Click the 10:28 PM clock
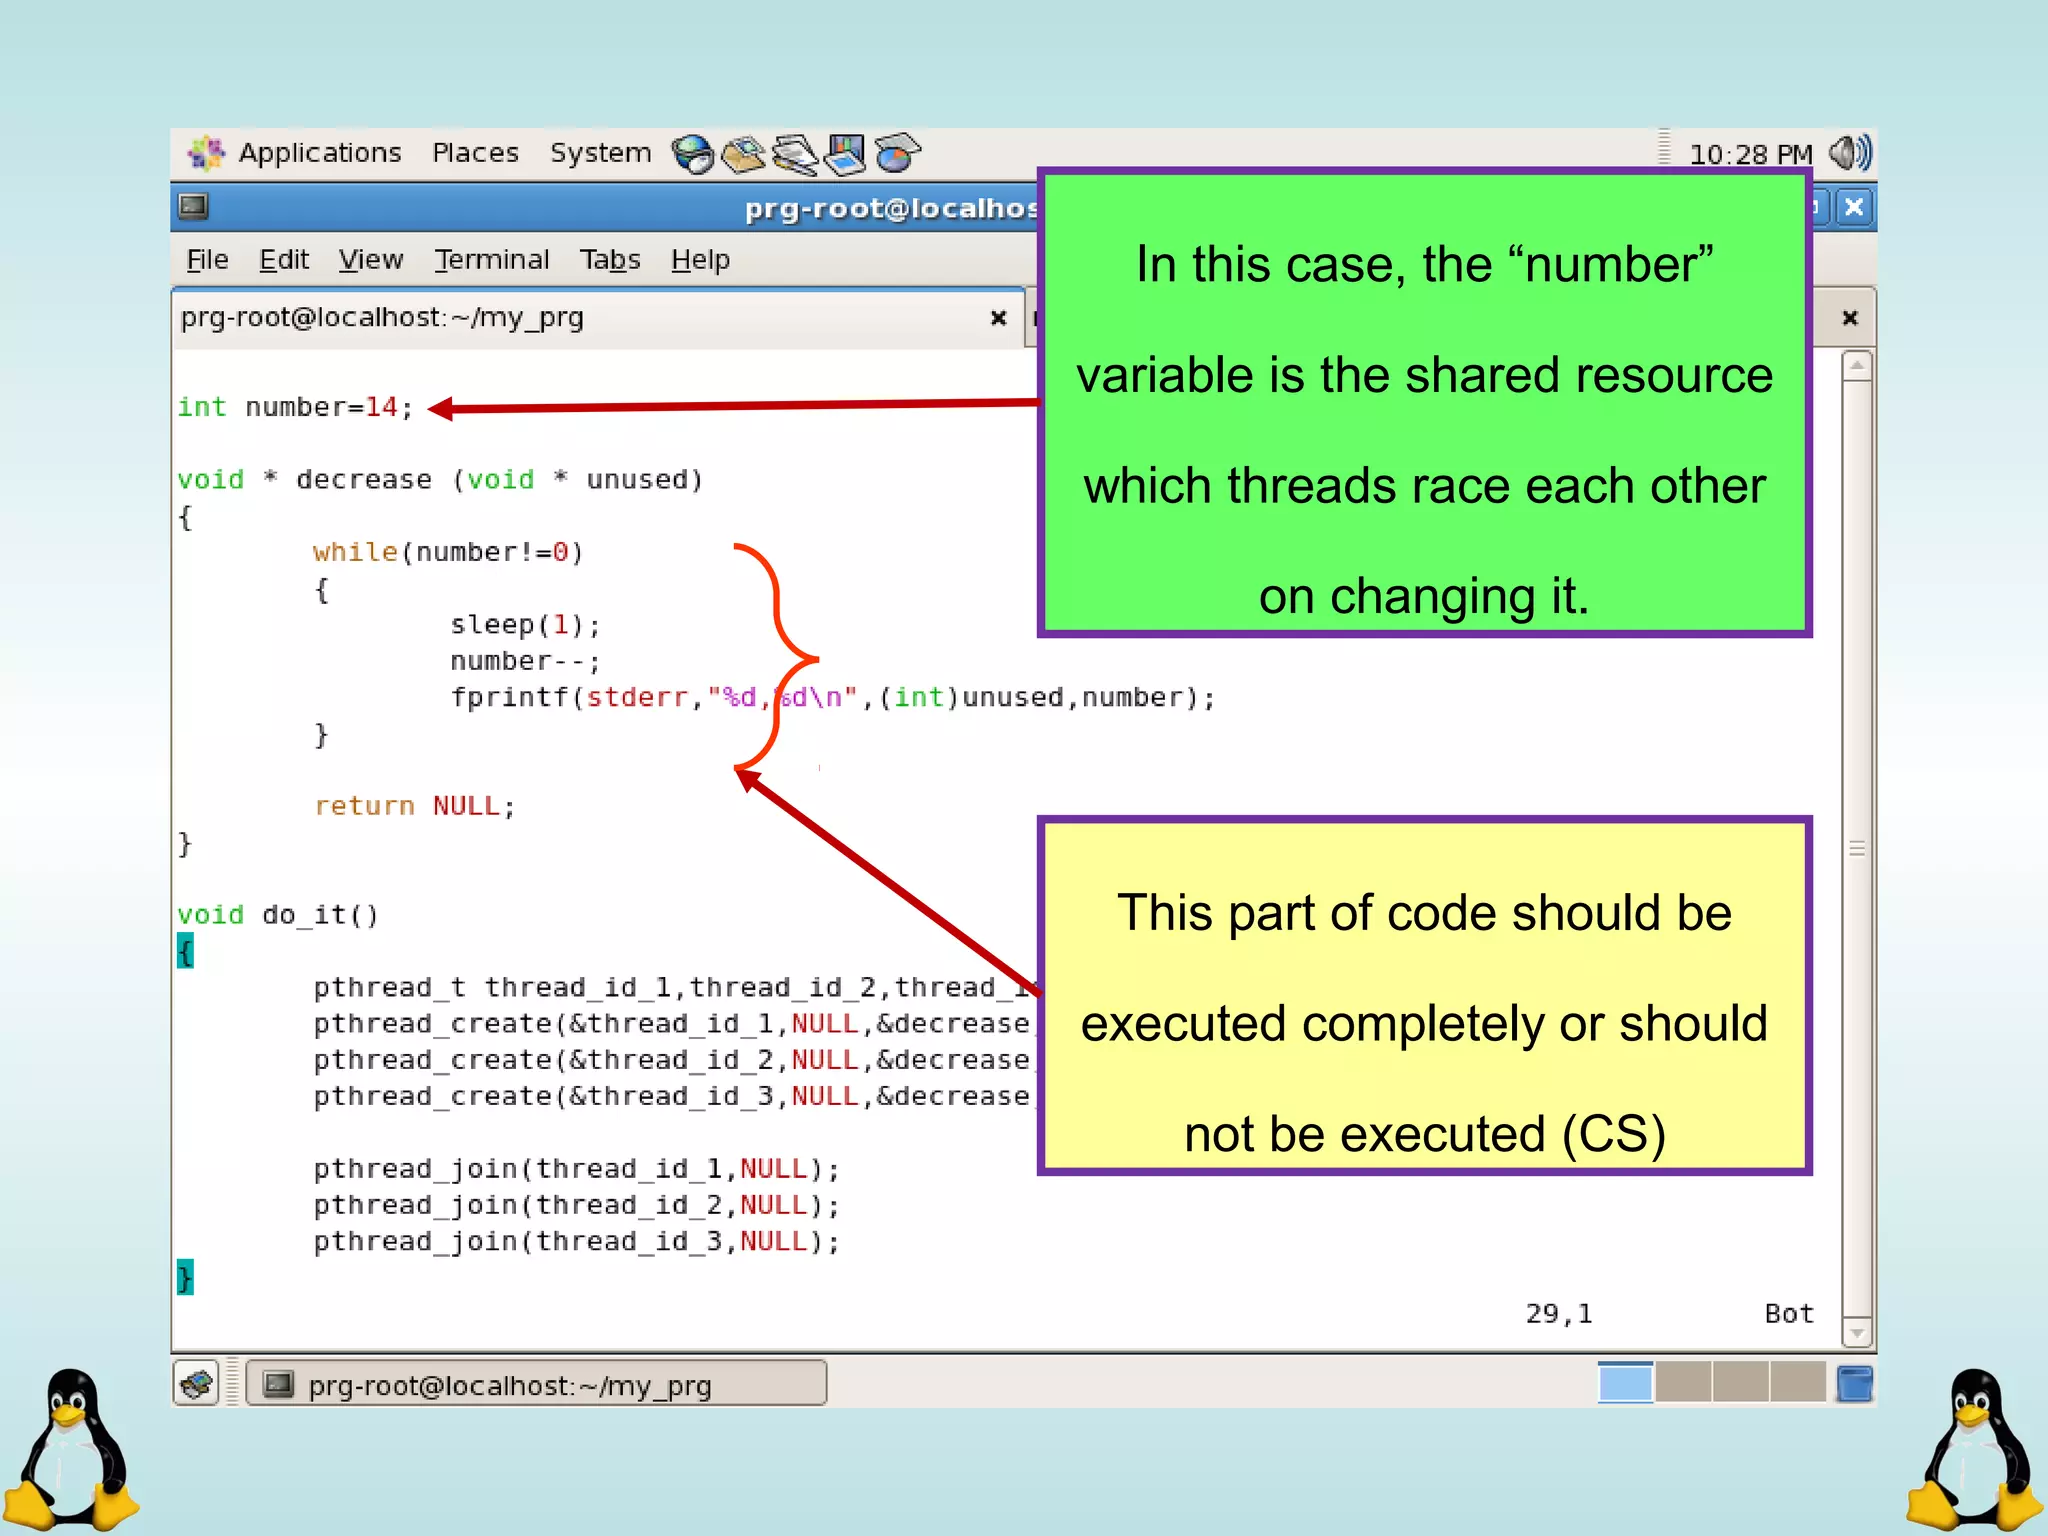Image resolution: width=2048 pixels, height=1536 pixels. [1750, 155]
